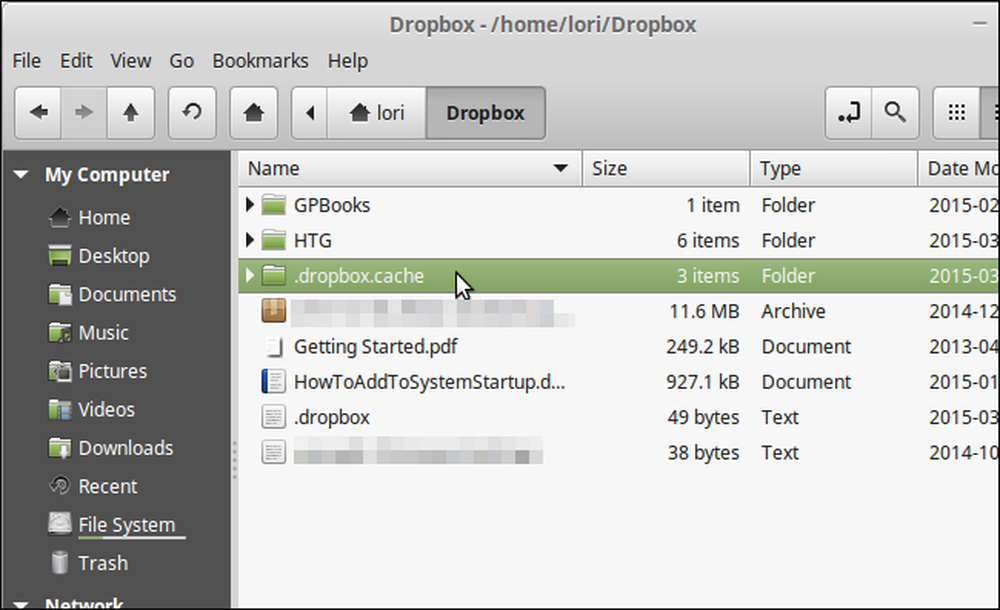Open Pictures in the sidebar
This screenshot has height=610, width=1000.
(x=97, y=371)
